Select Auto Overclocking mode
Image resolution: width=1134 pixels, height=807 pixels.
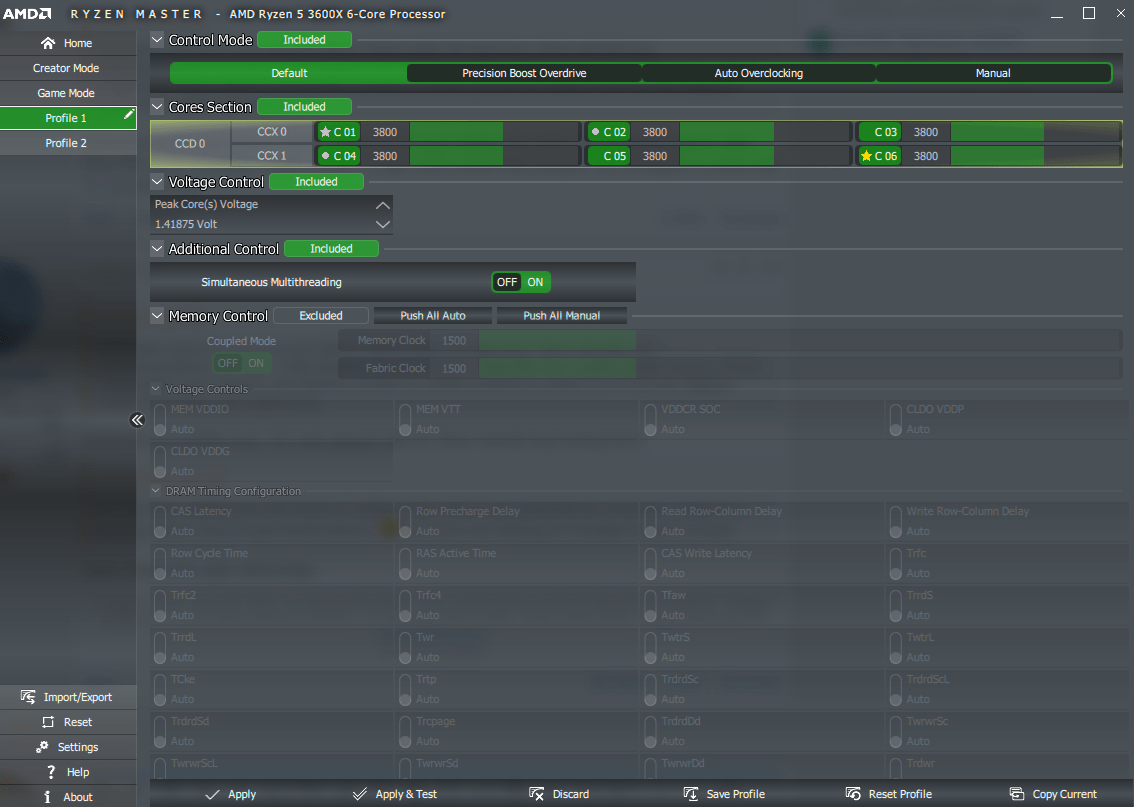coord(759,73)
